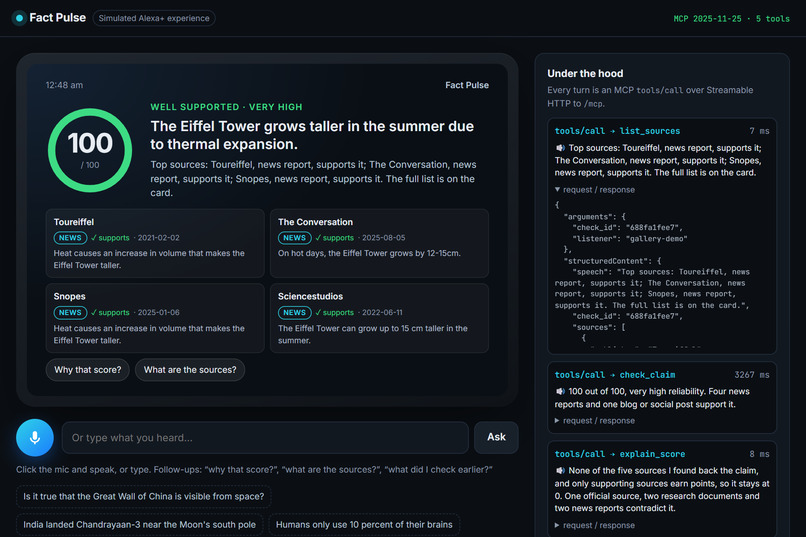Click the 'Why that score?' chip
This screenshot has height=537, width=806.
coord(88,369)
